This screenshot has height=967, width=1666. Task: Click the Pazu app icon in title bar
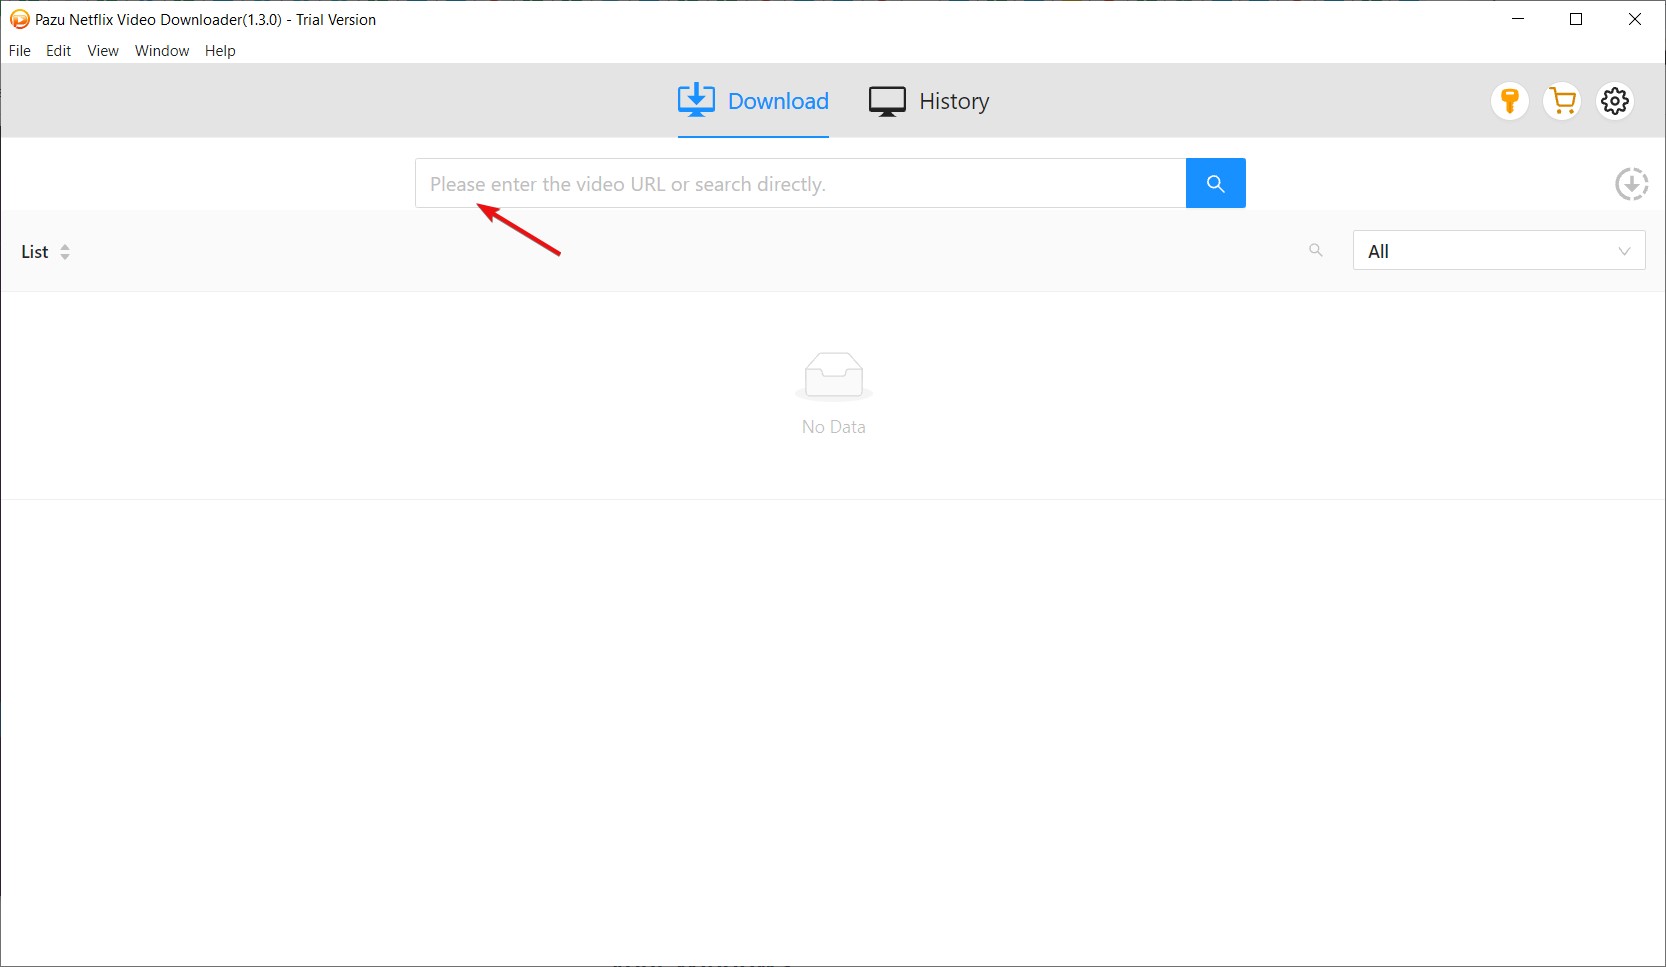(19, 19)
